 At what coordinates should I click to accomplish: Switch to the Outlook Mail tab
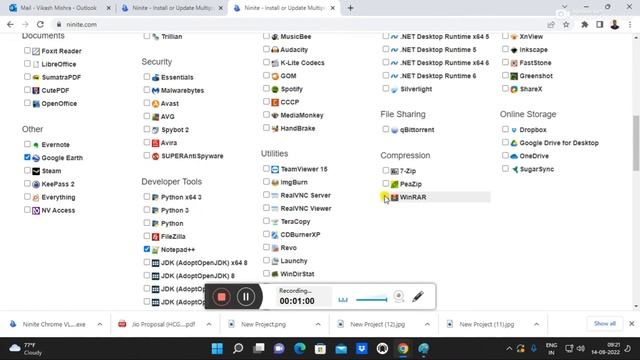tap(60, 8)
